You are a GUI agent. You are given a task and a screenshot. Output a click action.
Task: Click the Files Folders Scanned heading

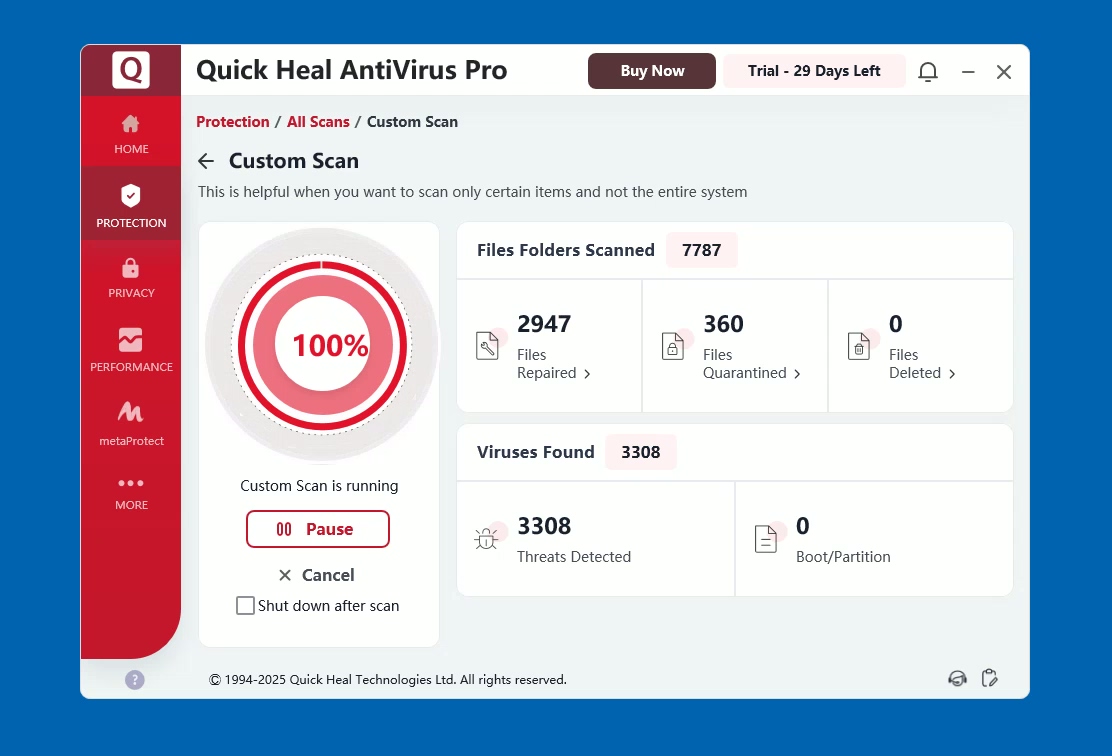[566, 250]
